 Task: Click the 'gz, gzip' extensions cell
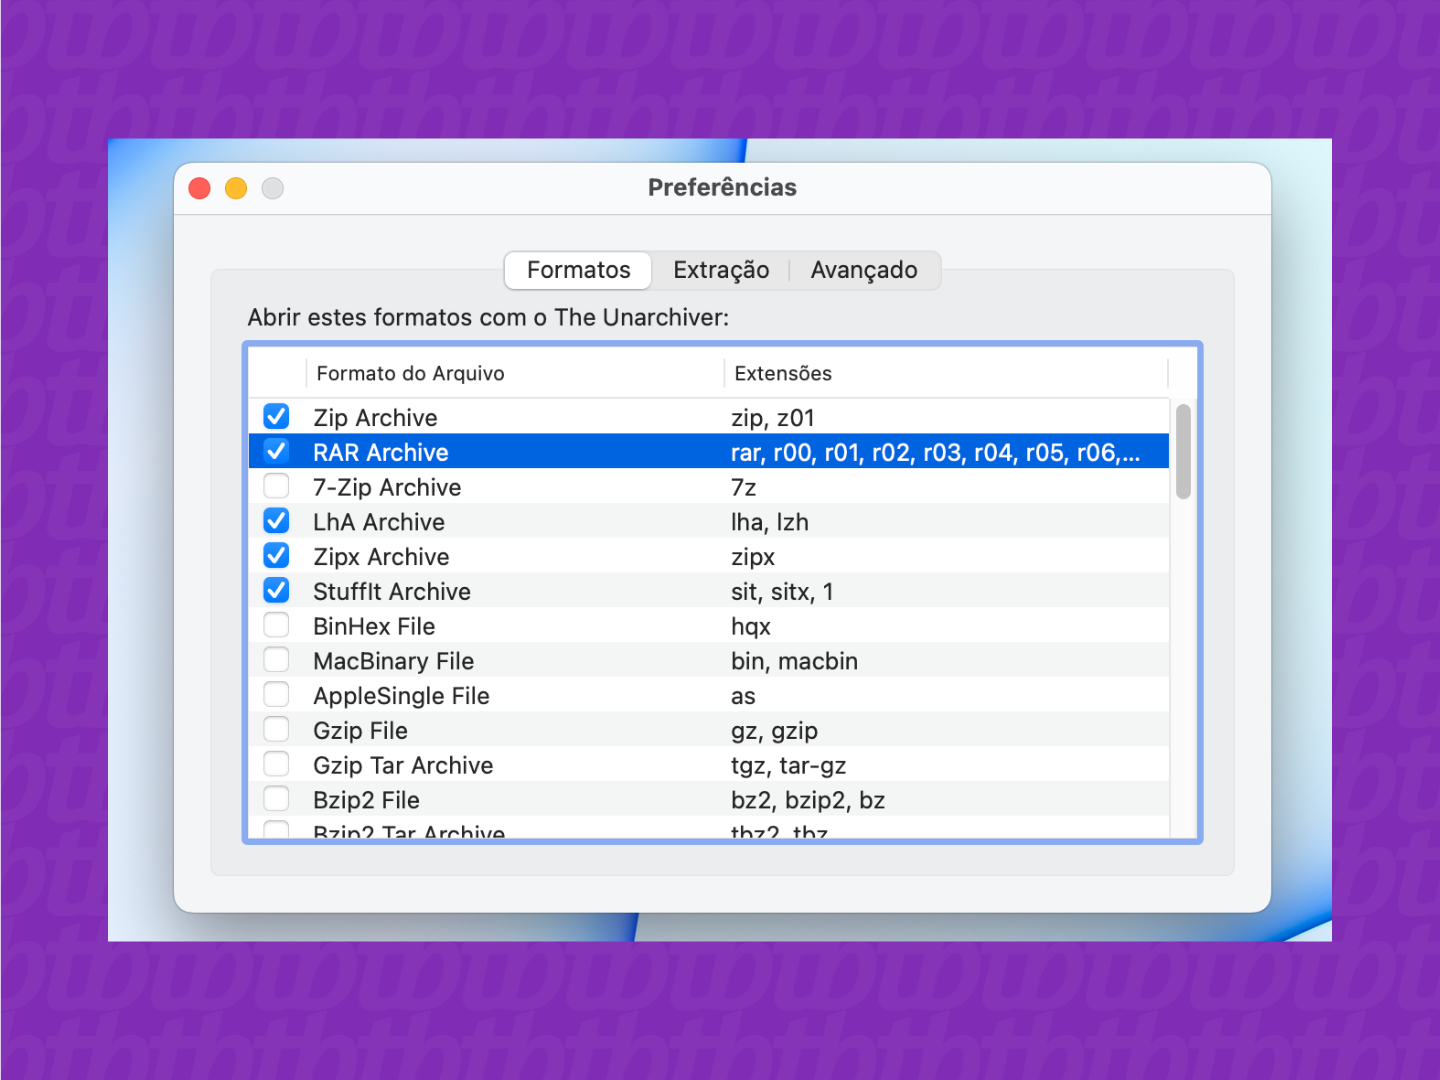point(774,731)
